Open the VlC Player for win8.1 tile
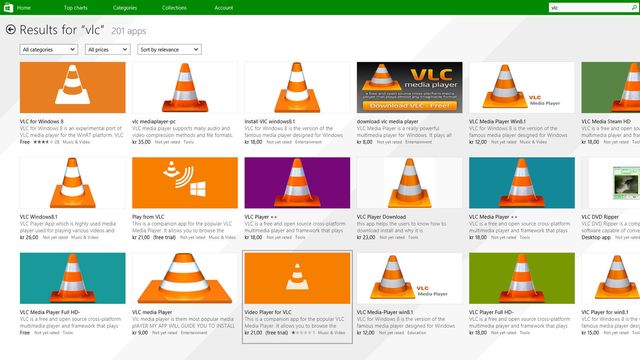Viewport: 640px width, 360px height. (x=611, y=295)
